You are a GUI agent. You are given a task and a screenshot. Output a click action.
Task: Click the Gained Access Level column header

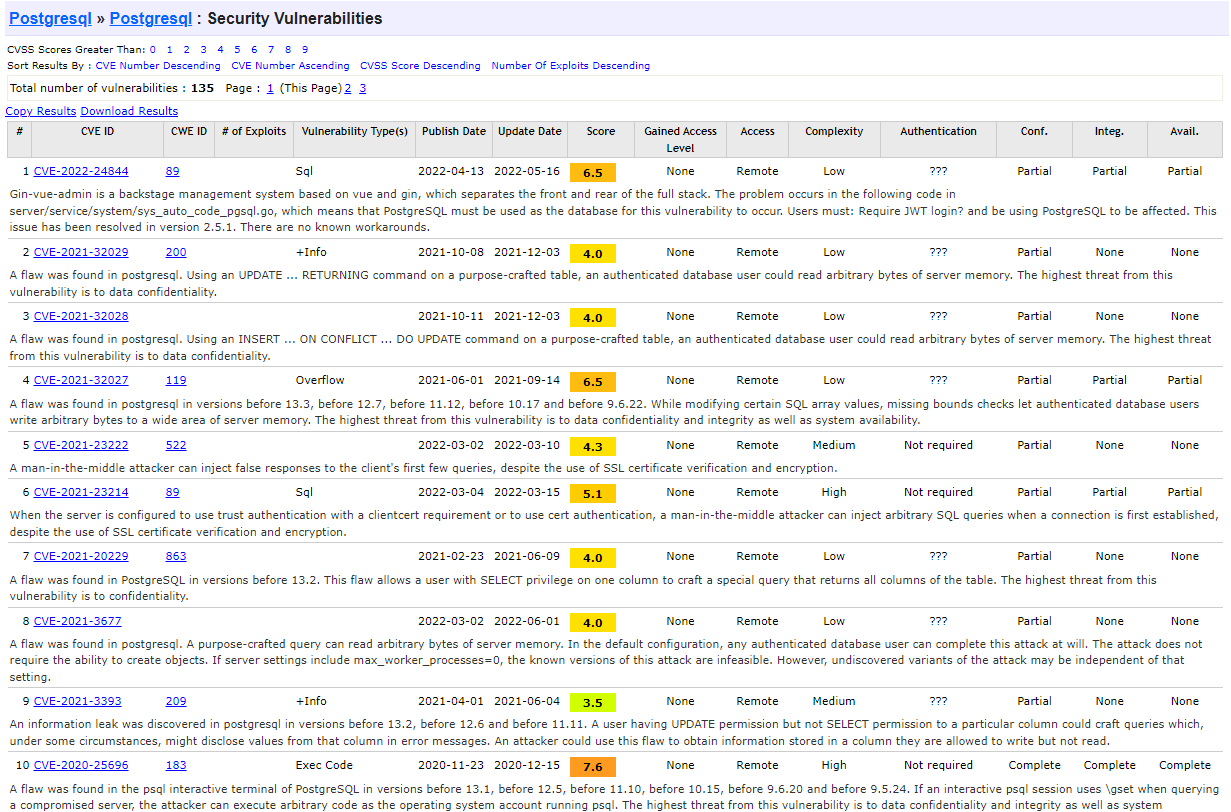tap(680, 139)
